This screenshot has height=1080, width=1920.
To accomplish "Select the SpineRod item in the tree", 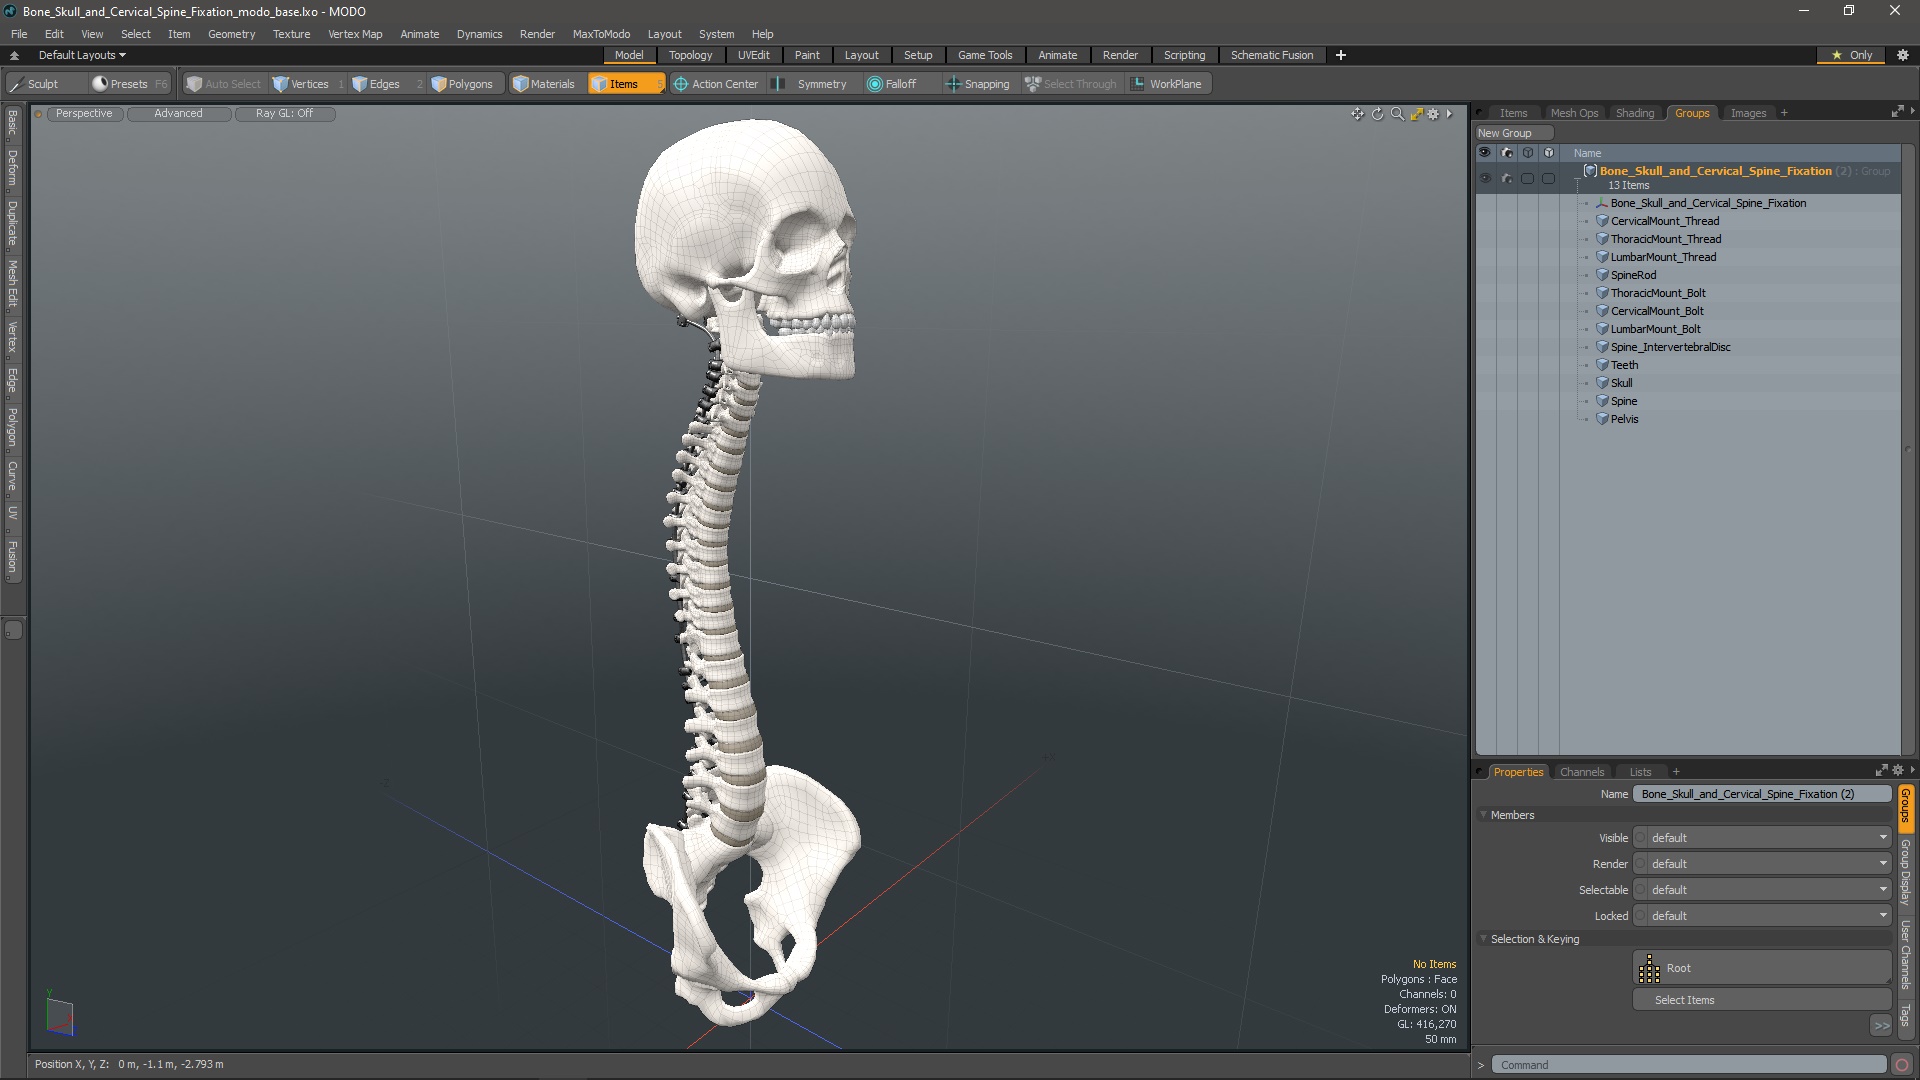I will [x=1633, y=275].
